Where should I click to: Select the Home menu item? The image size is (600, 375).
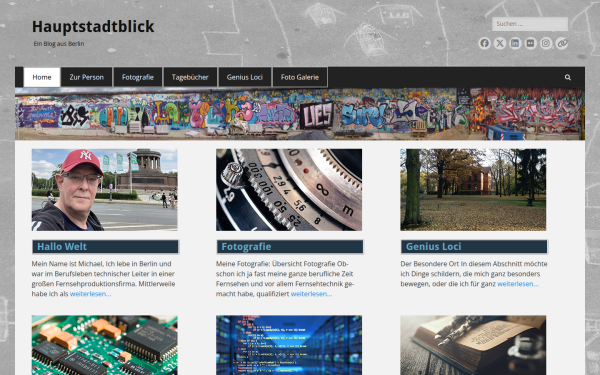click(x=42, y=77)
